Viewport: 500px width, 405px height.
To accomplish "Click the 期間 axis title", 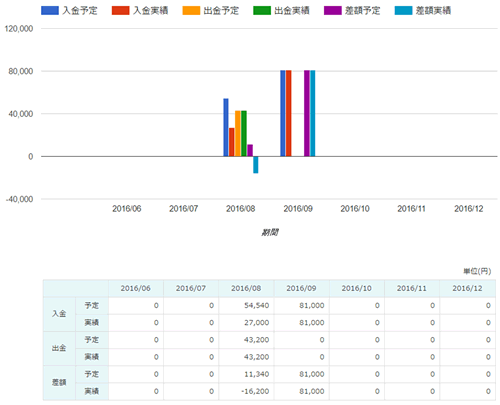I will click(x=270, y=232).
